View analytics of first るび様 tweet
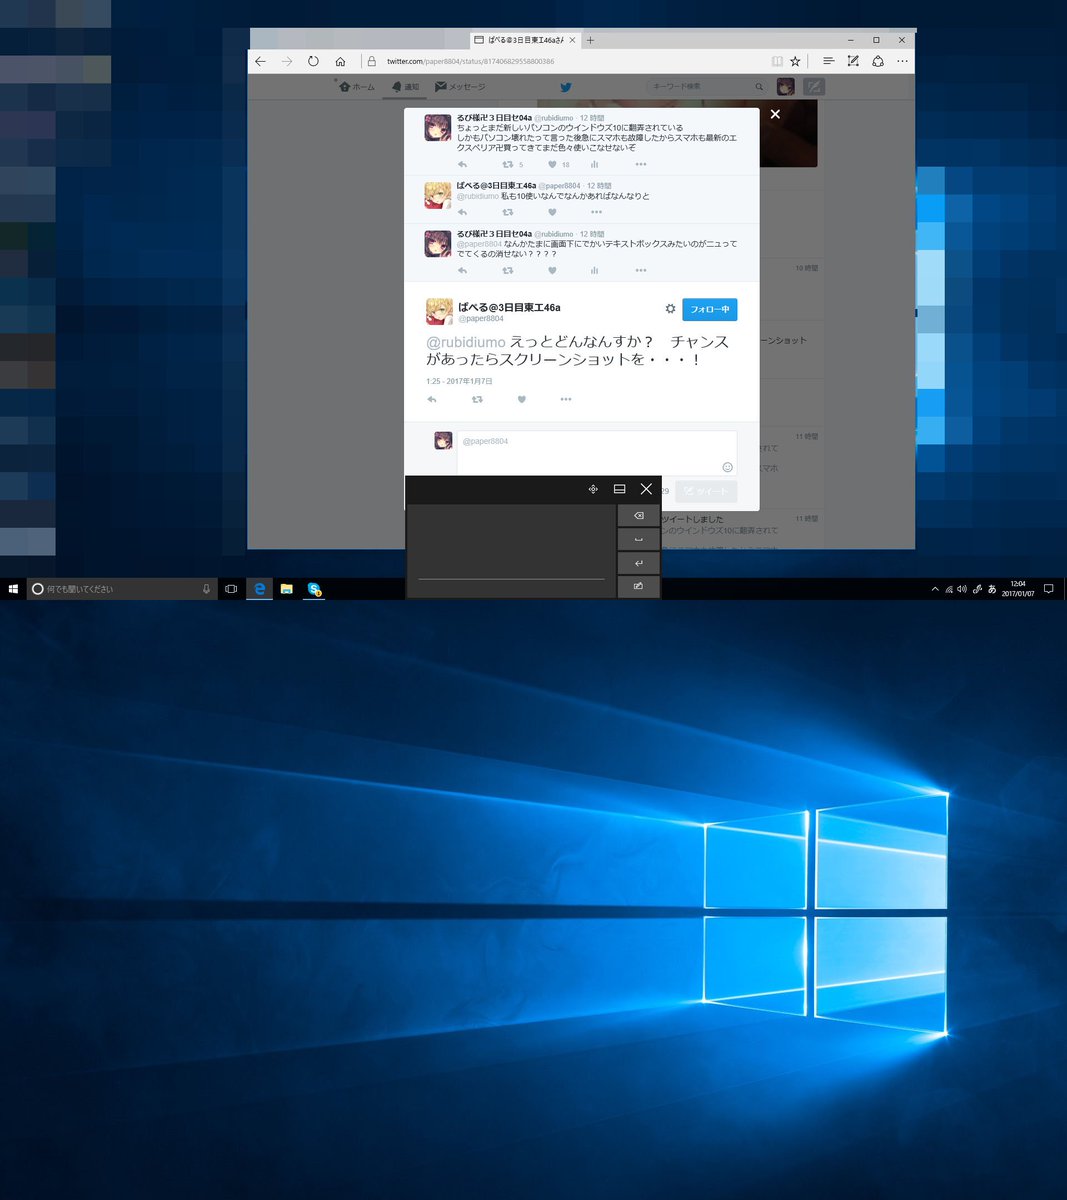 click(x=594, y=164)
